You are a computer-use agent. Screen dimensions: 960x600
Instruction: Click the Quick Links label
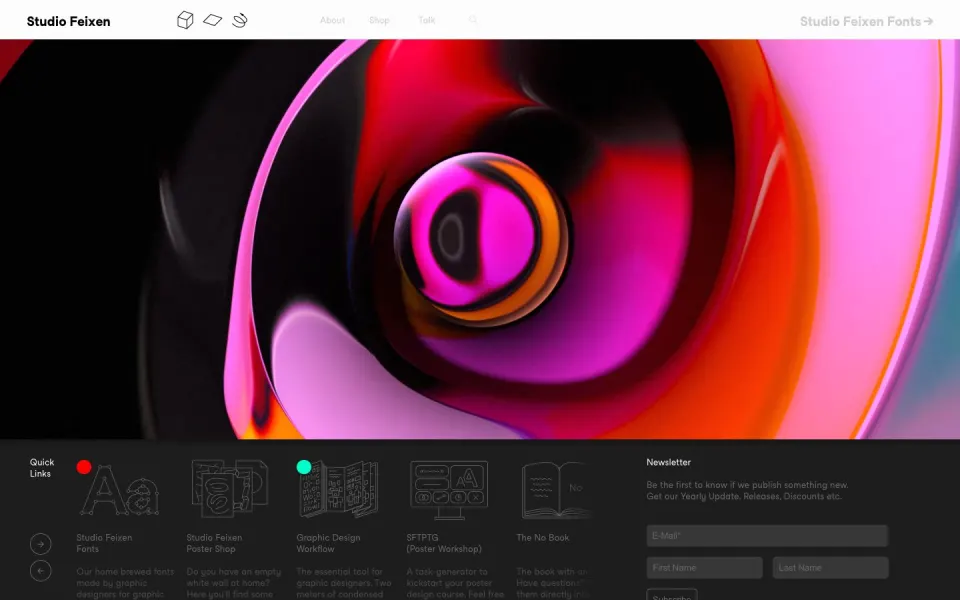(x=42, y=468)
